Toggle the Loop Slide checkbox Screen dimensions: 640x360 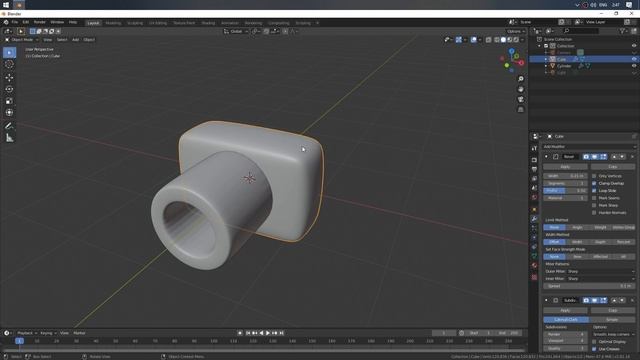click(x=594, y=191)
